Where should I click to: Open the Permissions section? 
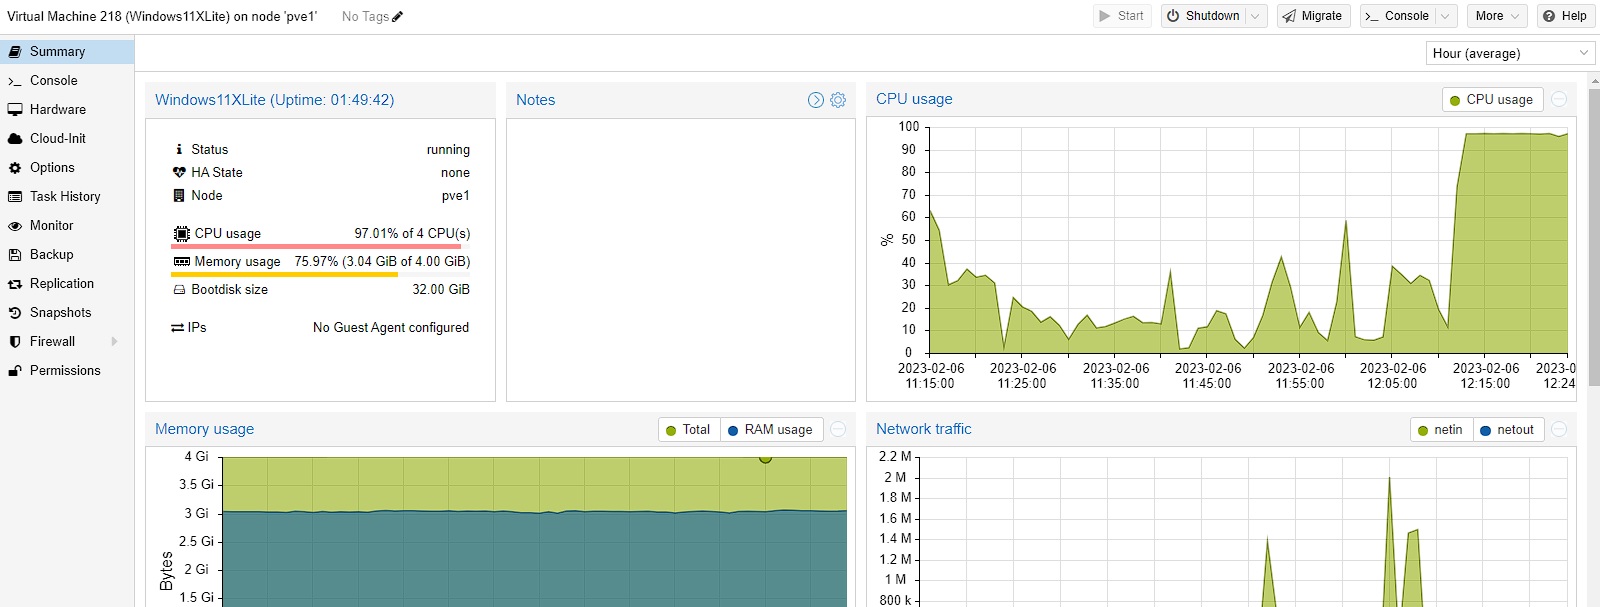point(66,371)
